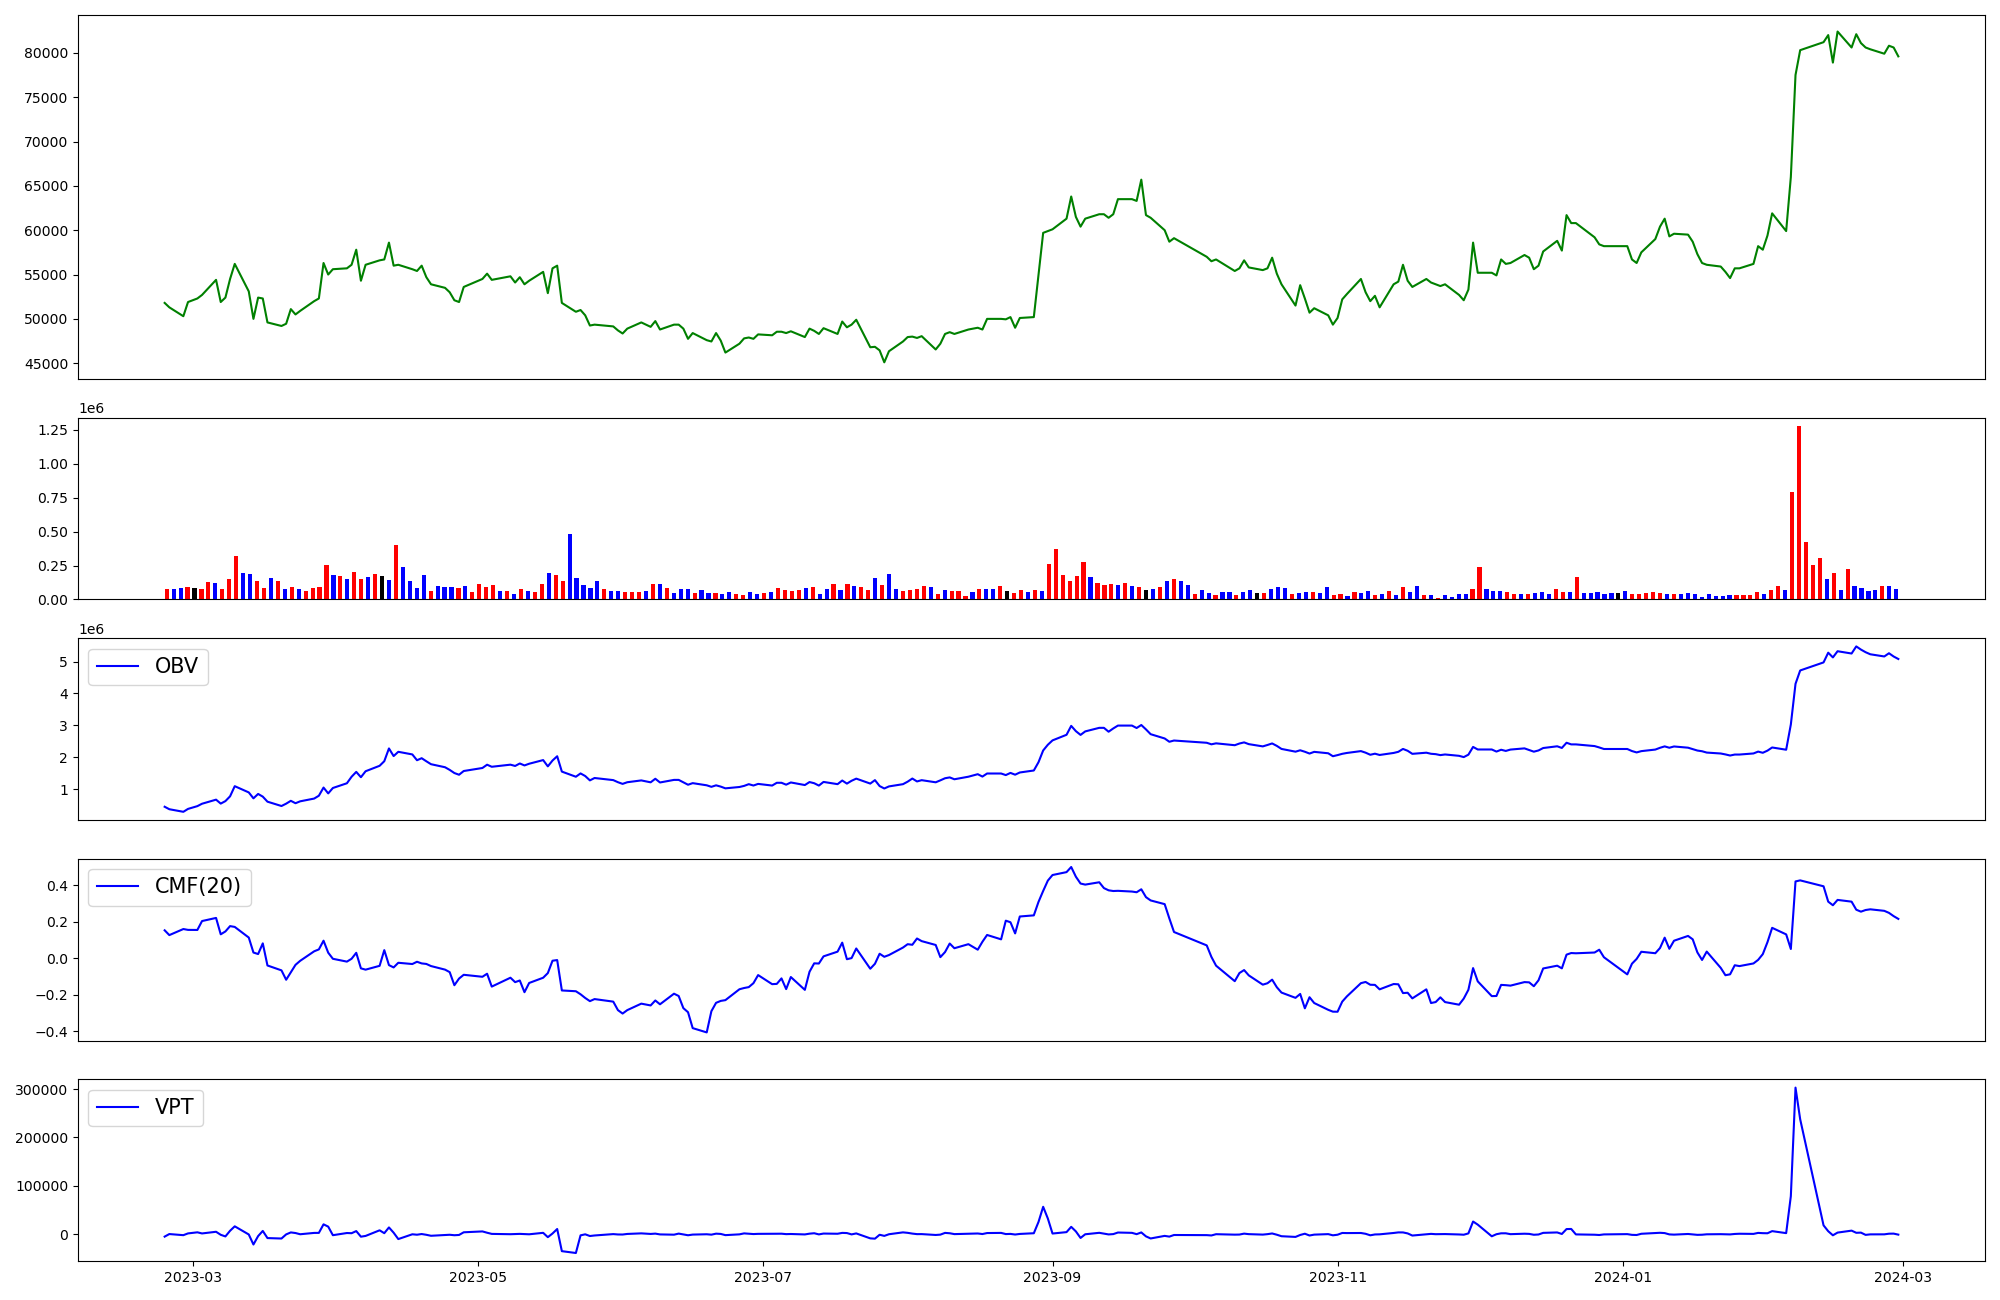Click the blue line sample in VPT legend
The height and width of the screenshot is (1300, 2000).
pyautogui.click(x=118, y=1108)
